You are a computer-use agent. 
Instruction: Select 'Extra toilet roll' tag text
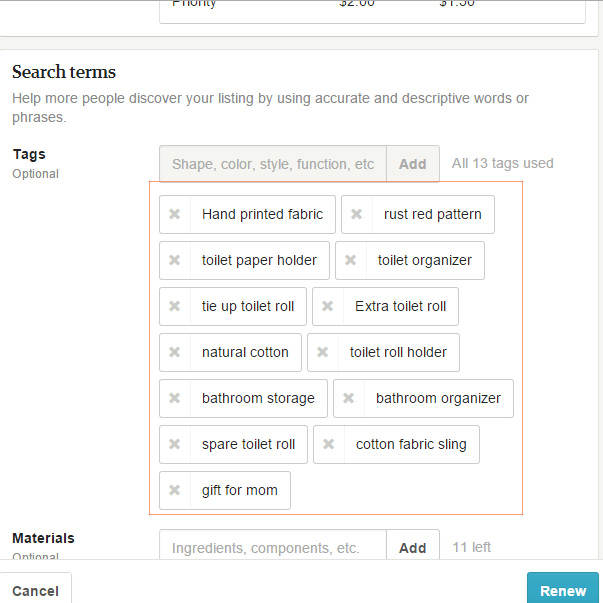(400, 306)
